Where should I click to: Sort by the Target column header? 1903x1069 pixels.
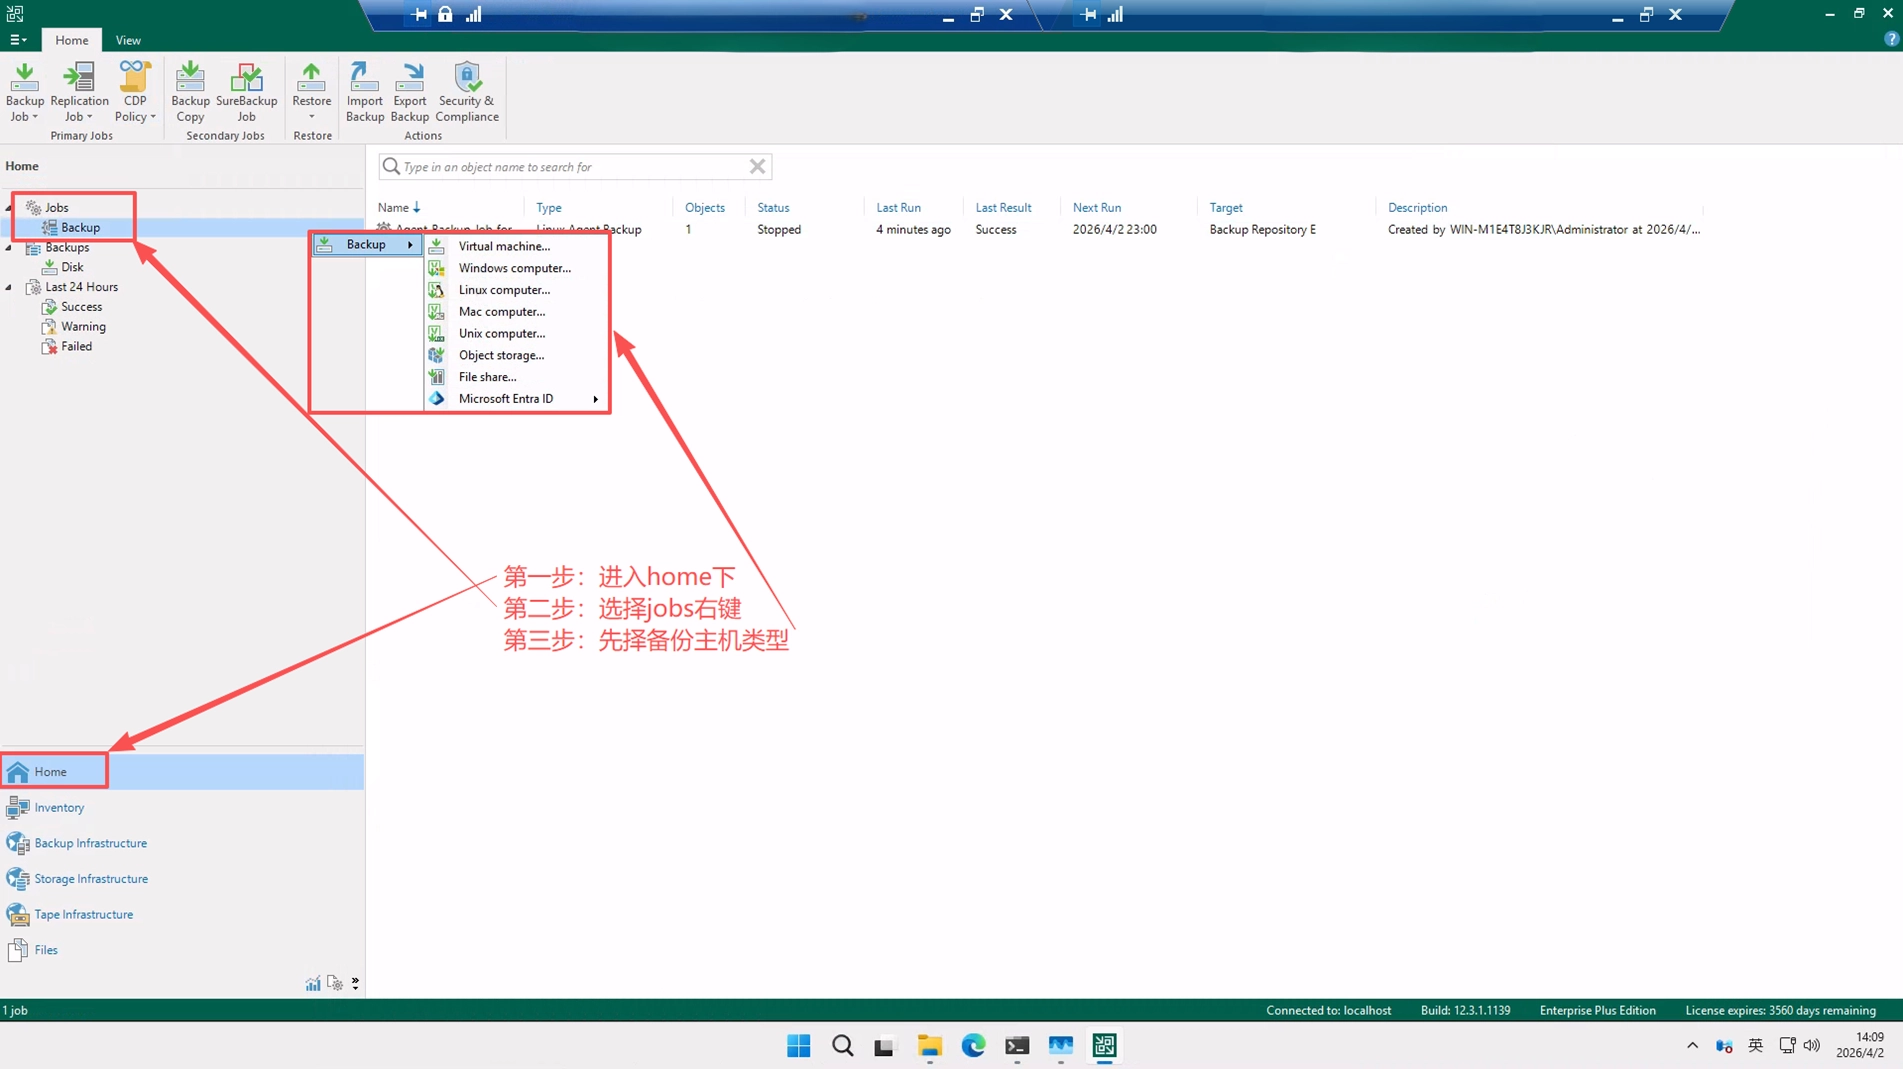(1226, 207)
